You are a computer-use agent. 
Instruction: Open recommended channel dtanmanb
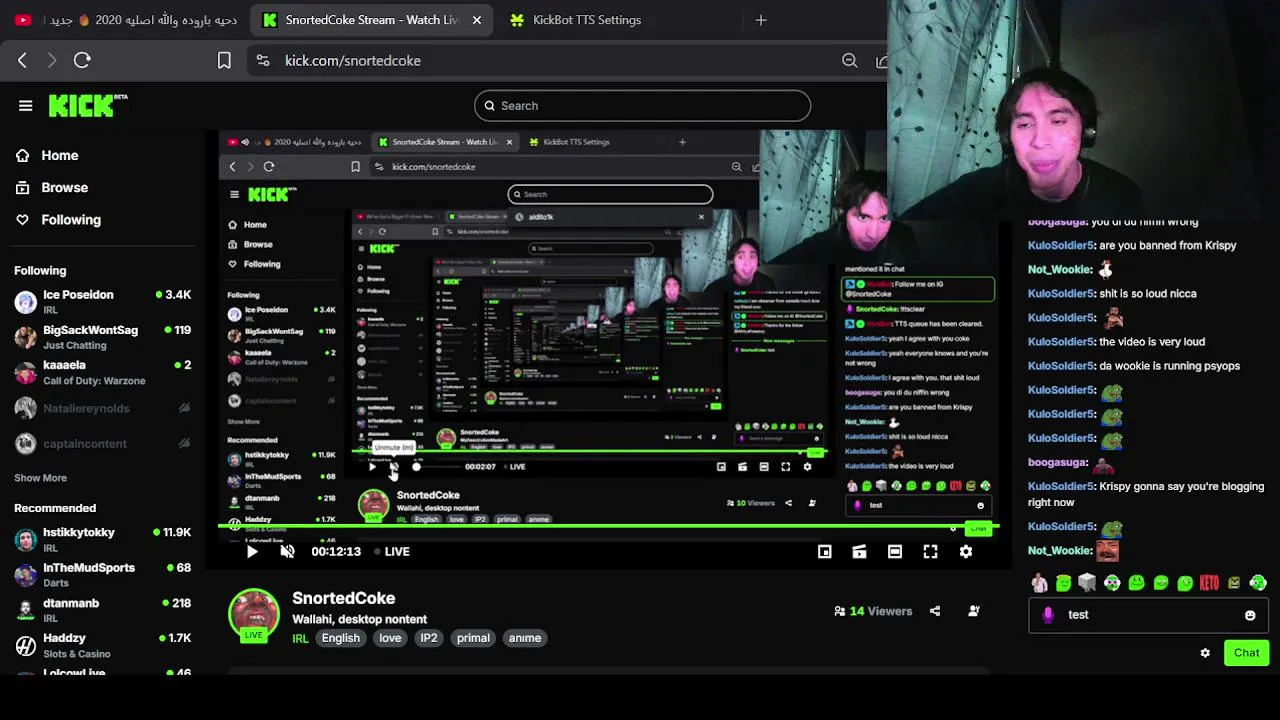coord(103,610)
